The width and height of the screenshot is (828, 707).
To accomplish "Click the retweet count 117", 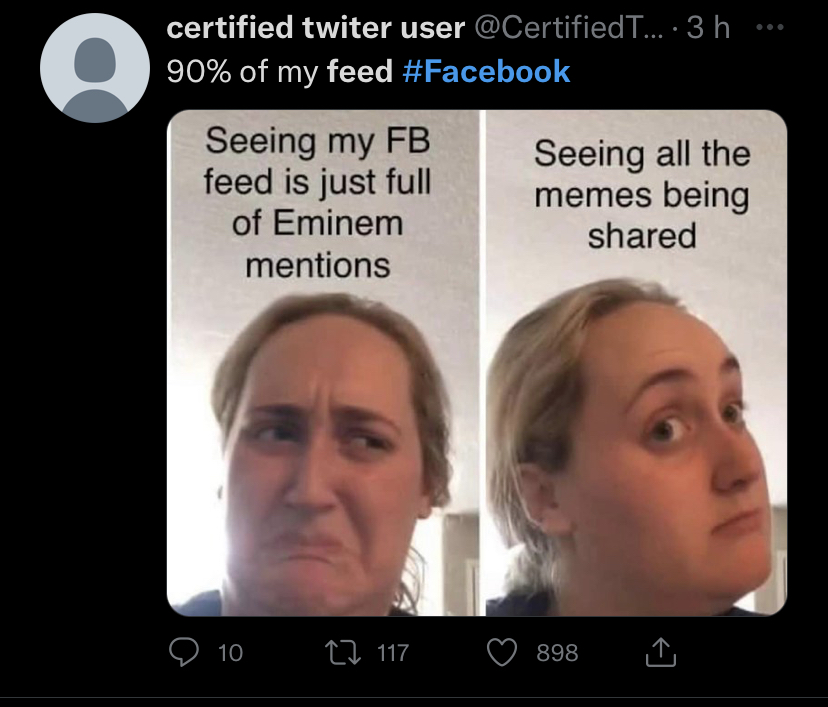I will point(393,653).
